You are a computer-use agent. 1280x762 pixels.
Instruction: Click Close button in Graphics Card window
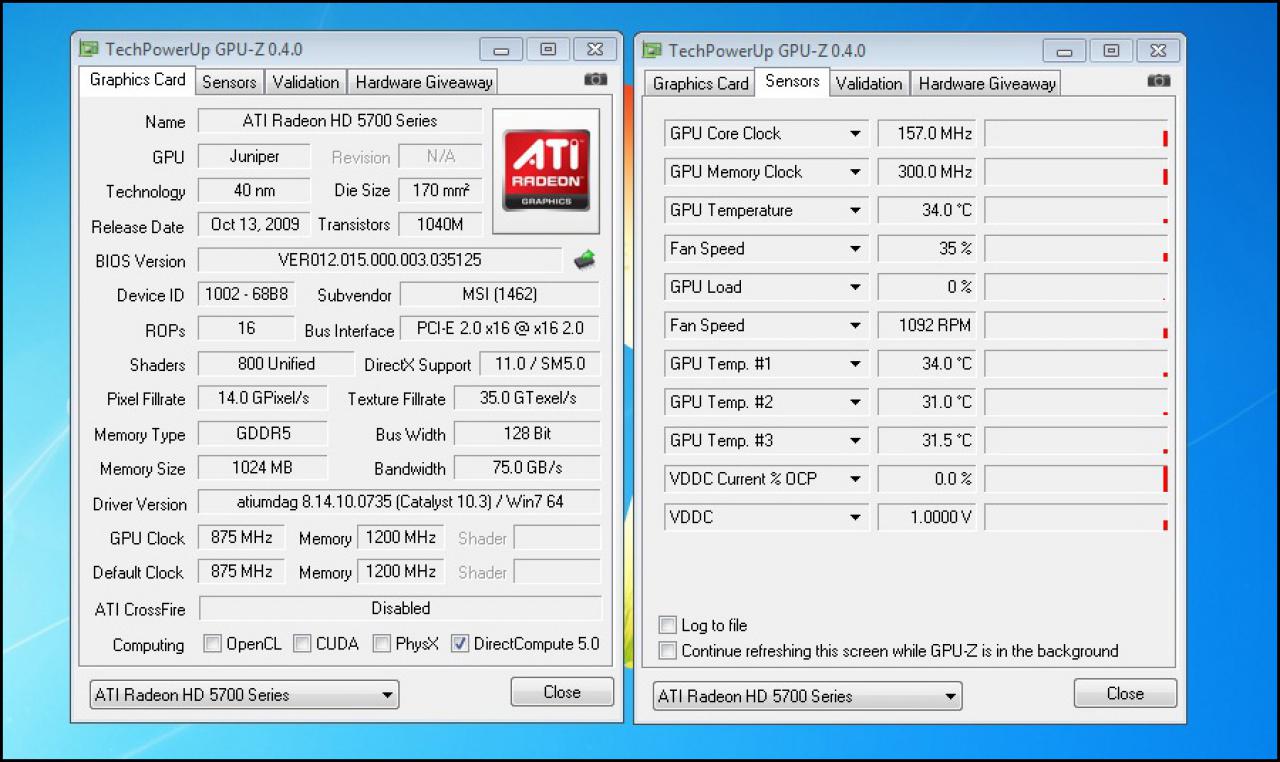(562, 692)
